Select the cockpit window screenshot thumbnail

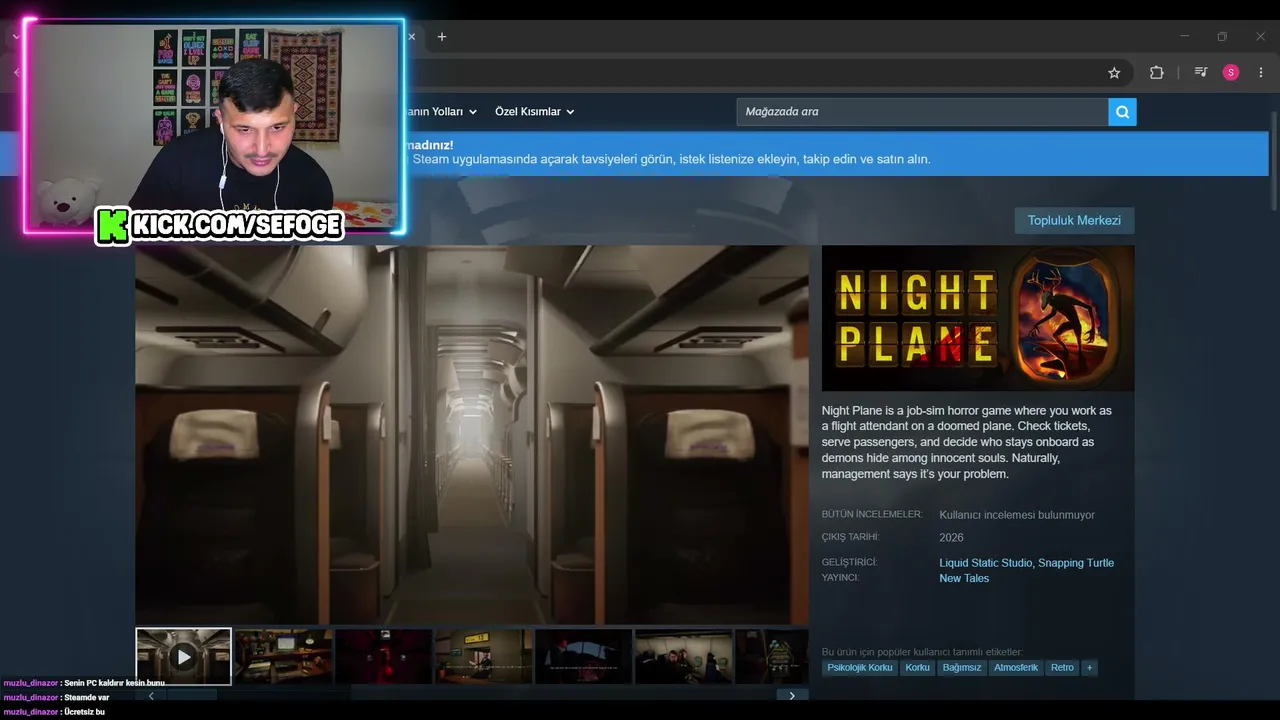[583, 657]
